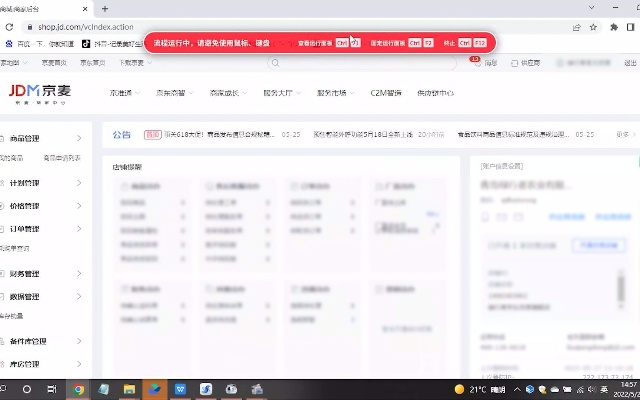
Task: Open Windows Task View button
Action: click(52, 388)
